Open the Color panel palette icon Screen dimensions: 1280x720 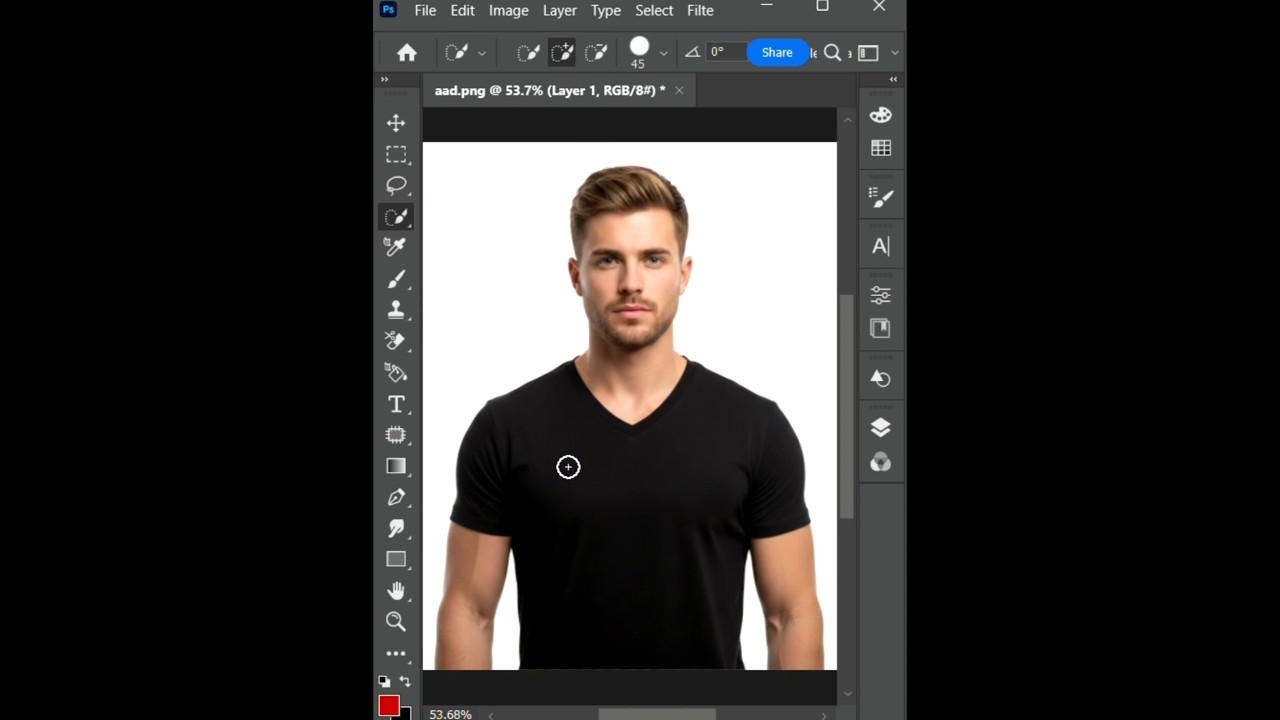click(881, 115)
